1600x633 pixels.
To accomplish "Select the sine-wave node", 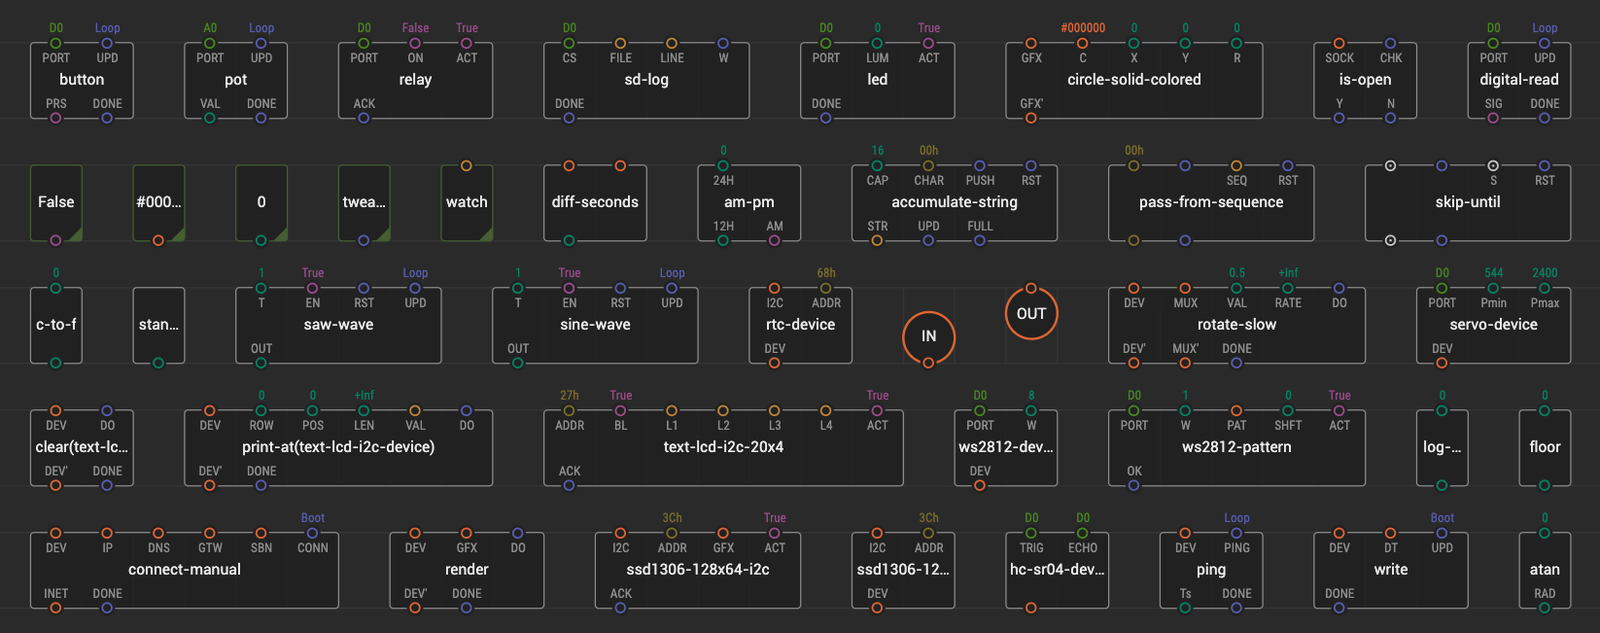I will pyautogui.click(x=595, y=325).
